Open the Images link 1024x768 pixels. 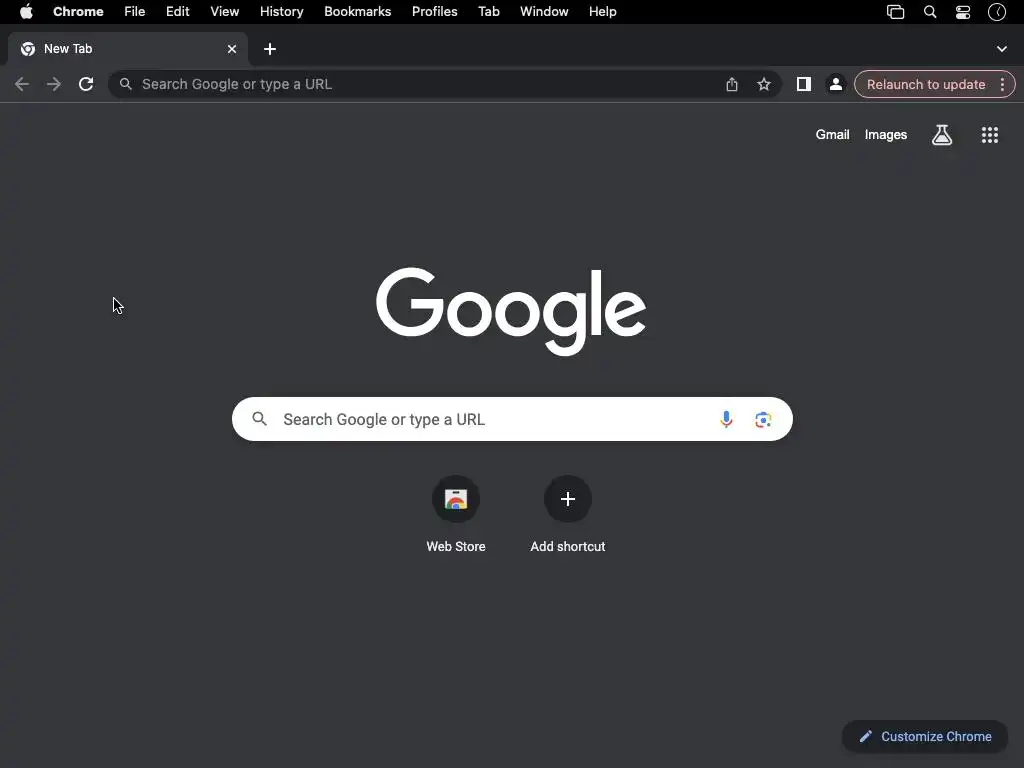click(886, 135)
